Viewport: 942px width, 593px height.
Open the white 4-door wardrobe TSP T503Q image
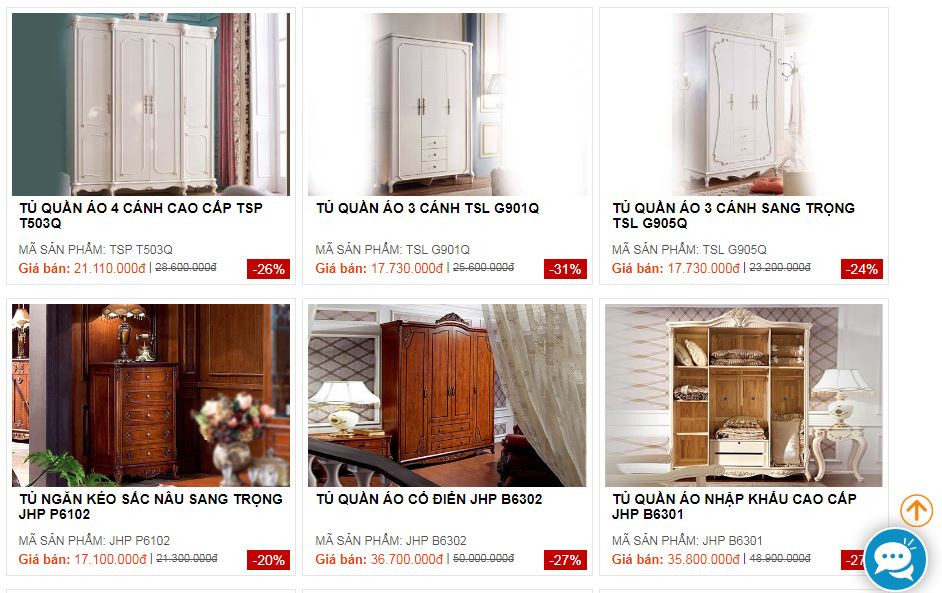[x=151, y=104]
